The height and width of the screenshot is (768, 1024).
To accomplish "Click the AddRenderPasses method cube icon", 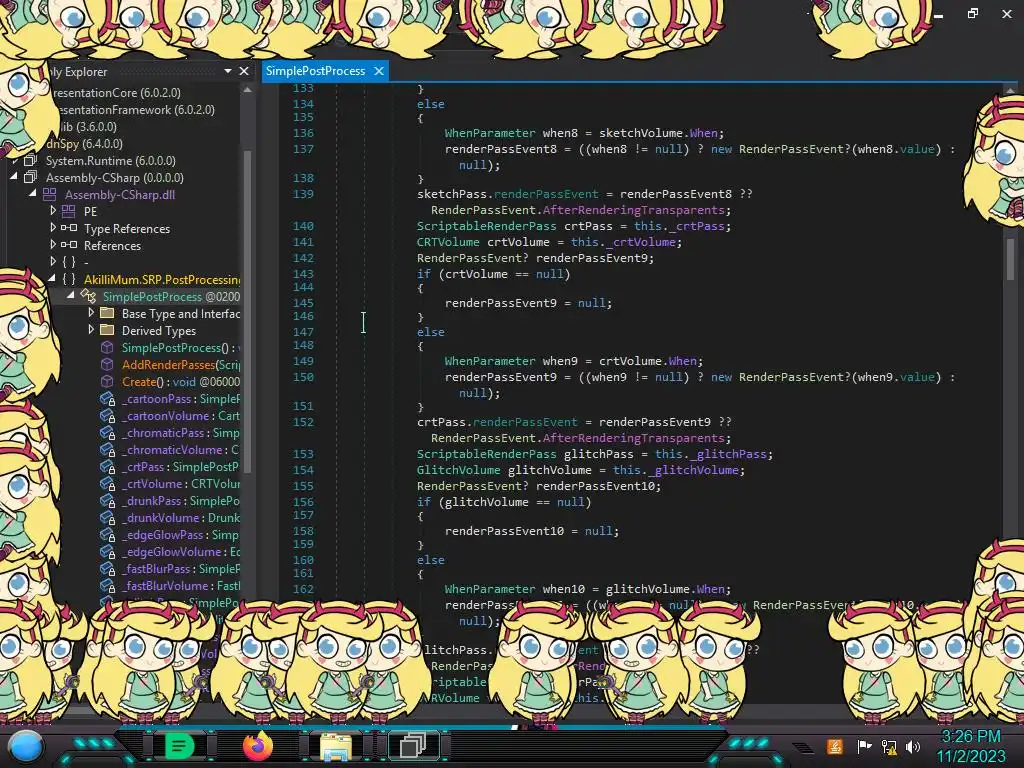I will coord(107,365).
